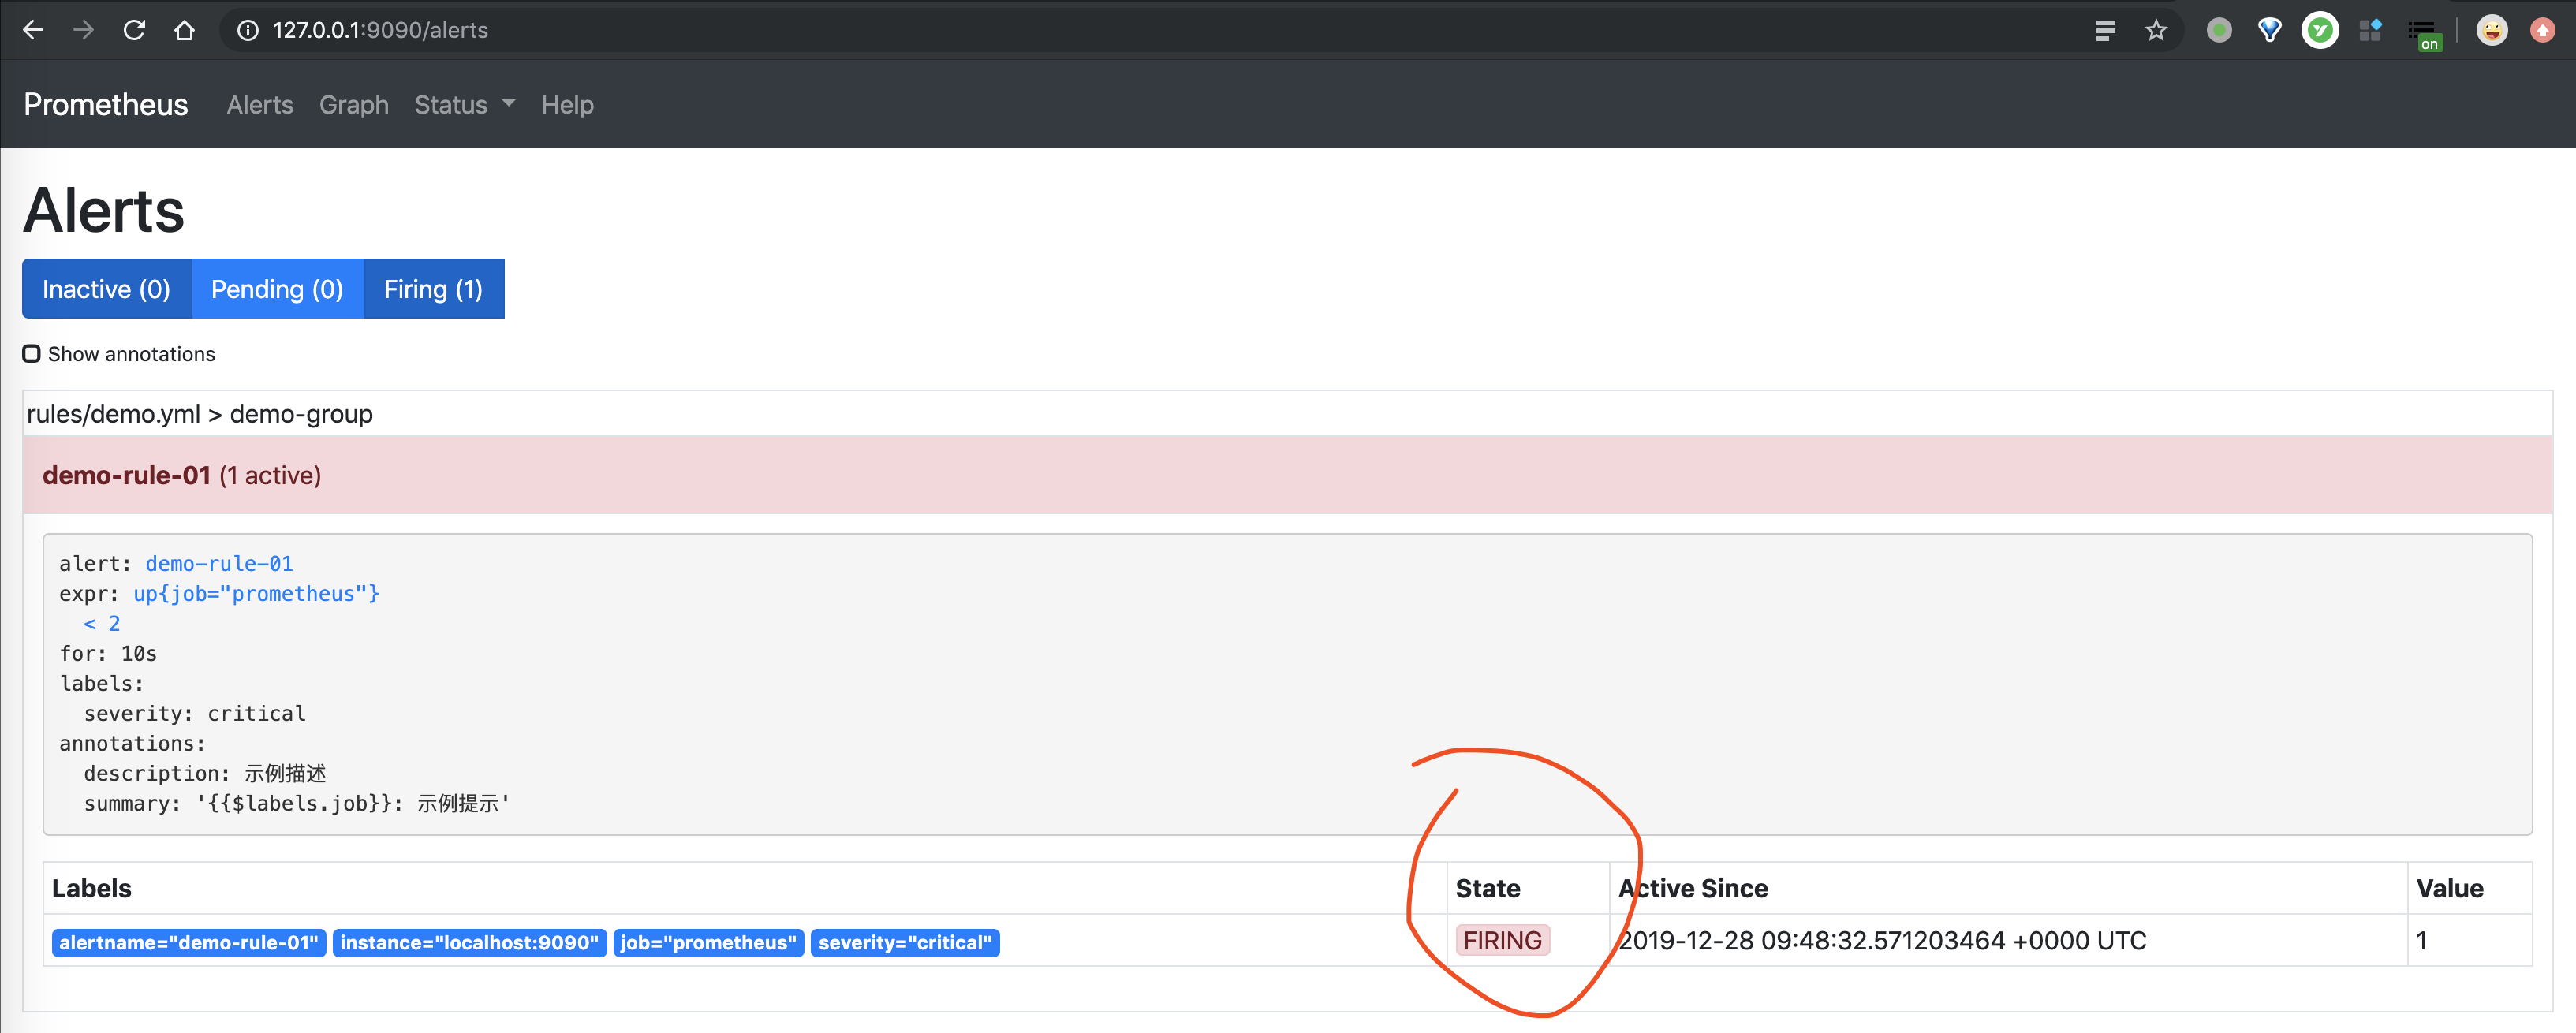Open the Graph nav item
The image size is (2576, 1033).
pos(354,104)
